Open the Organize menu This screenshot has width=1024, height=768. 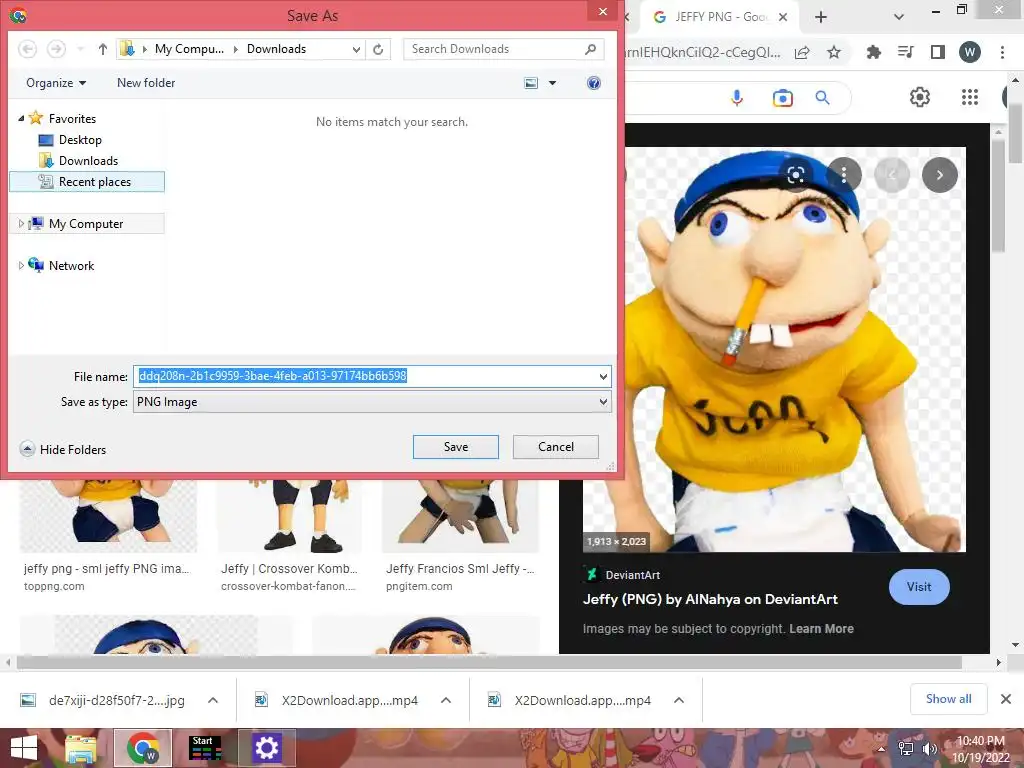tap(56, 83)
